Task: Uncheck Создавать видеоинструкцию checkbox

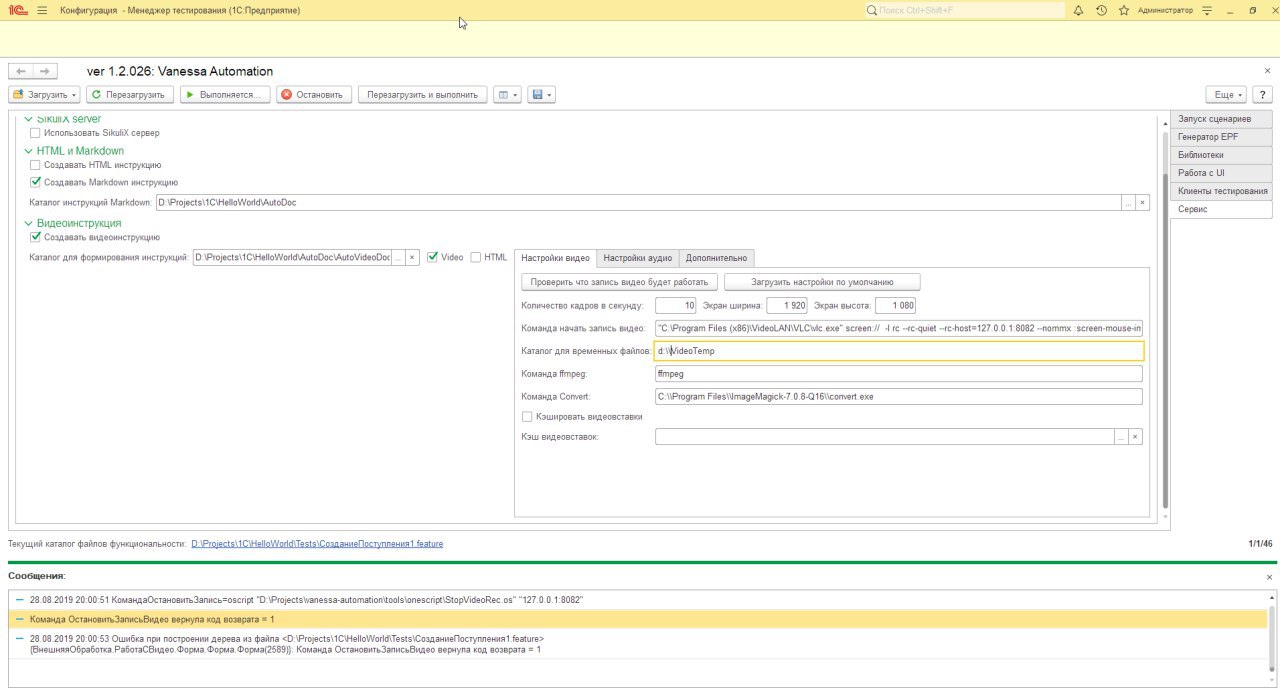Action: tap(36, 237)
